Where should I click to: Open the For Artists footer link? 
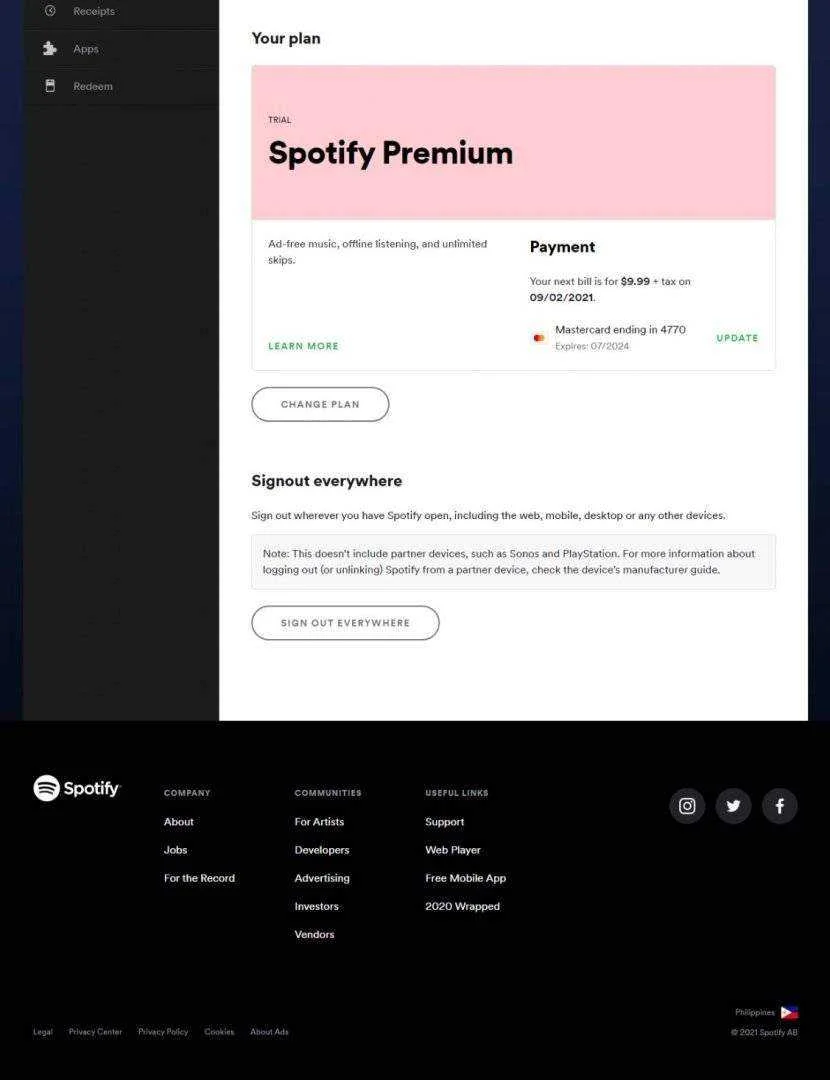coord(319,822)
